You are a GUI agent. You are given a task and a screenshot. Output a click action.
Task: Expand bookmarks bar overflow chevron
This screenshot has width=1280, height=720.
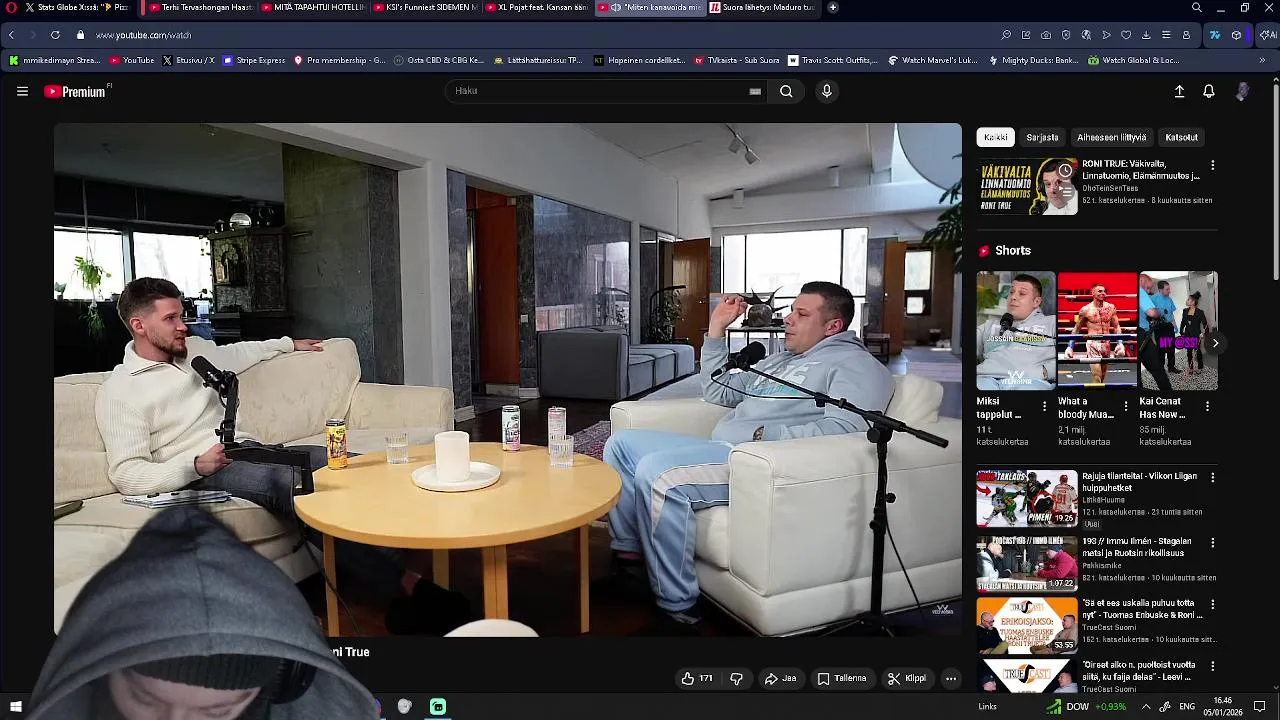[x=1262, y=60]
